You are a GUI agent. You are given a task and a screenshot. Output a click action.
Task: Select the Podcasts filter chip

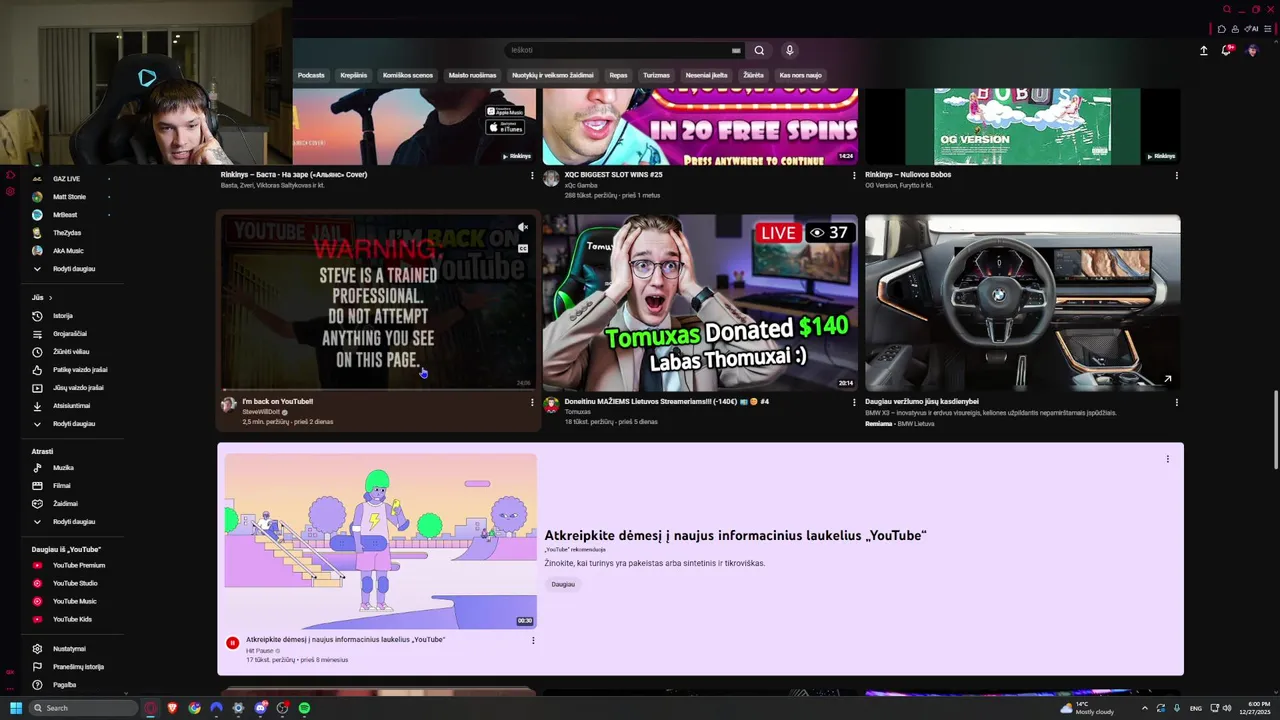[311, 75]
